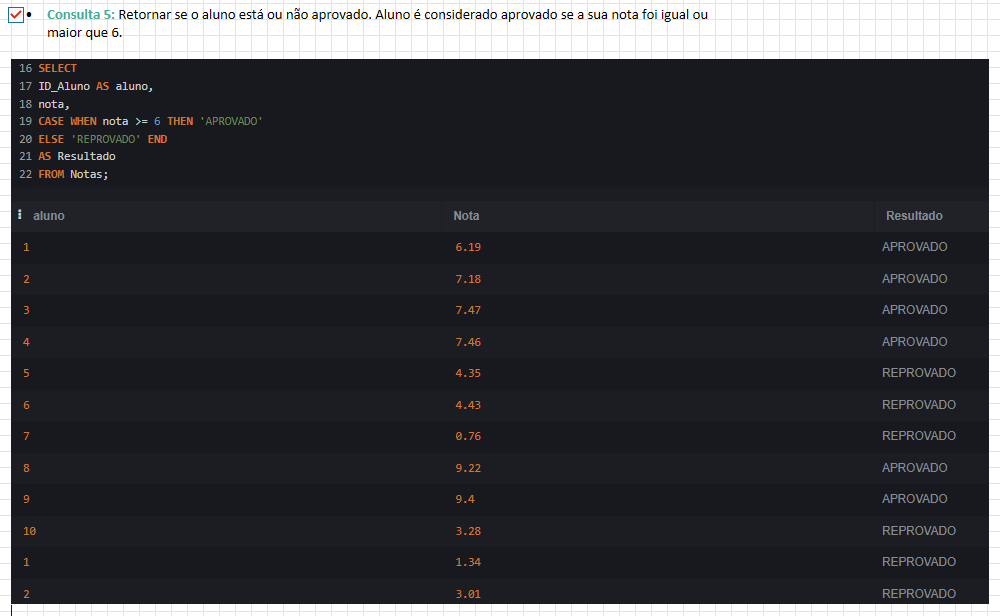Select the nota cell 7.46
1000x616 pixels.
[468, 342]
